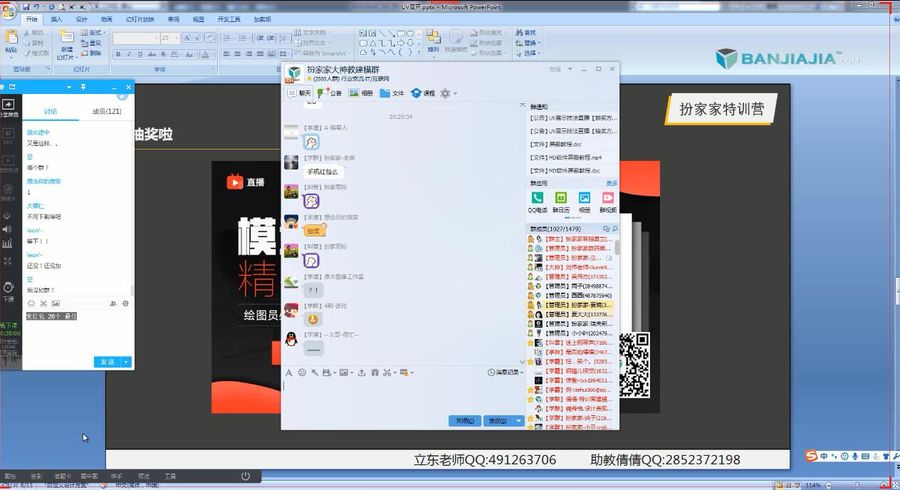The image size is (900, 490).
Task: Toggle bold formatting in PowerPoint ribbon
Action: click(x=118, y=54)
